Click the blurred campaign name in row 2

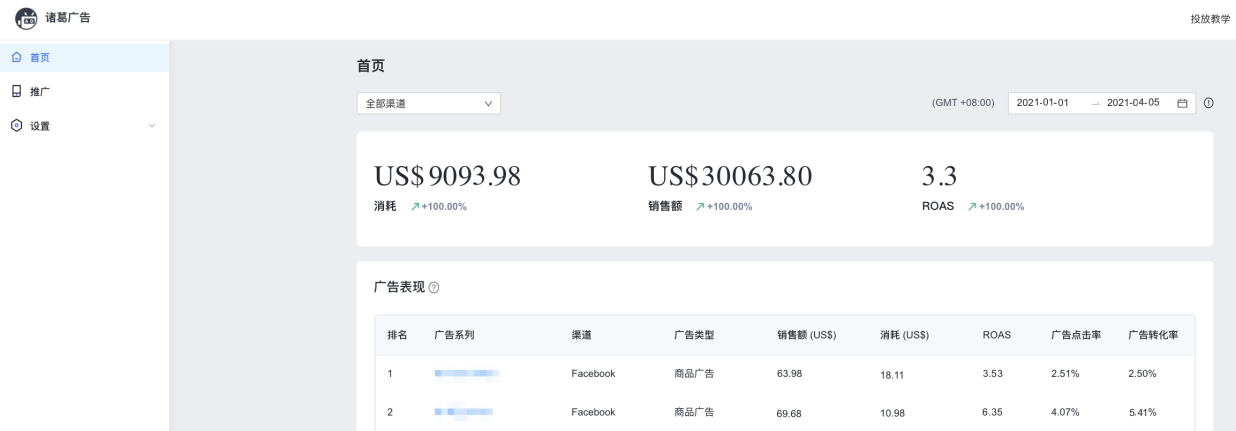coord(464,412)
